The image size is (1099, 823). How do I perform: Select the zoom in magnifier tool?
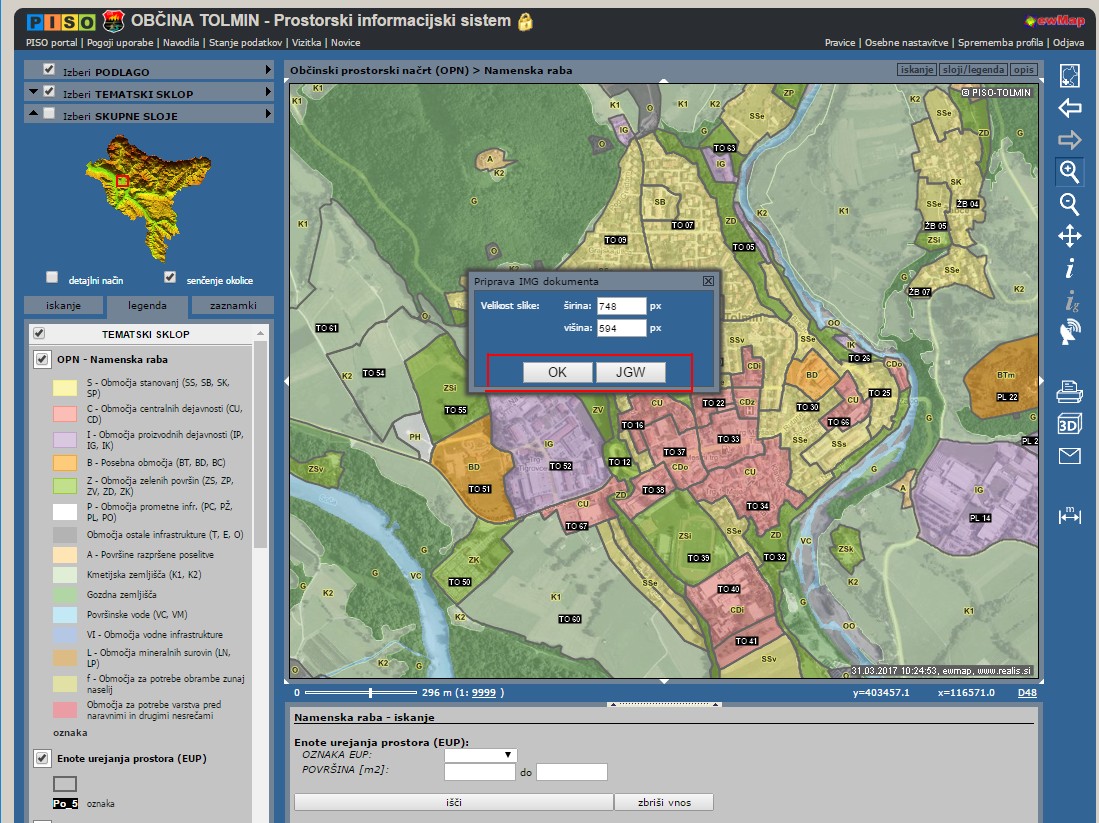click(1069, 171)
